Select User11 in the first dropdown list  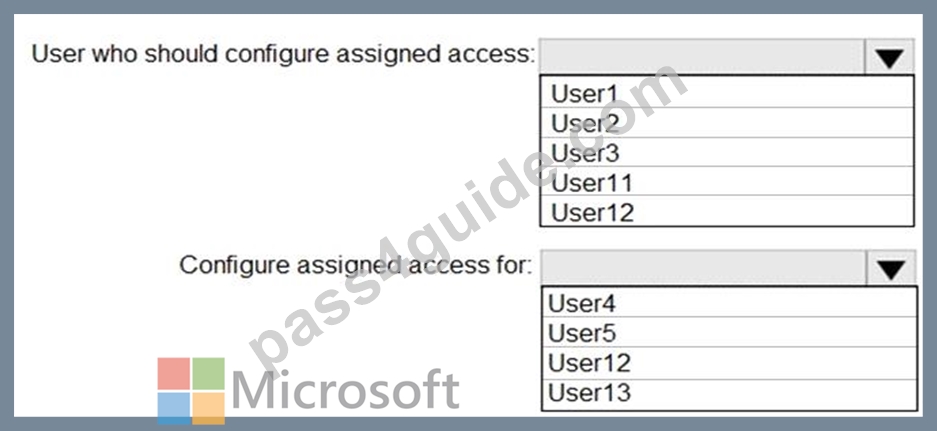pos(727,181)
